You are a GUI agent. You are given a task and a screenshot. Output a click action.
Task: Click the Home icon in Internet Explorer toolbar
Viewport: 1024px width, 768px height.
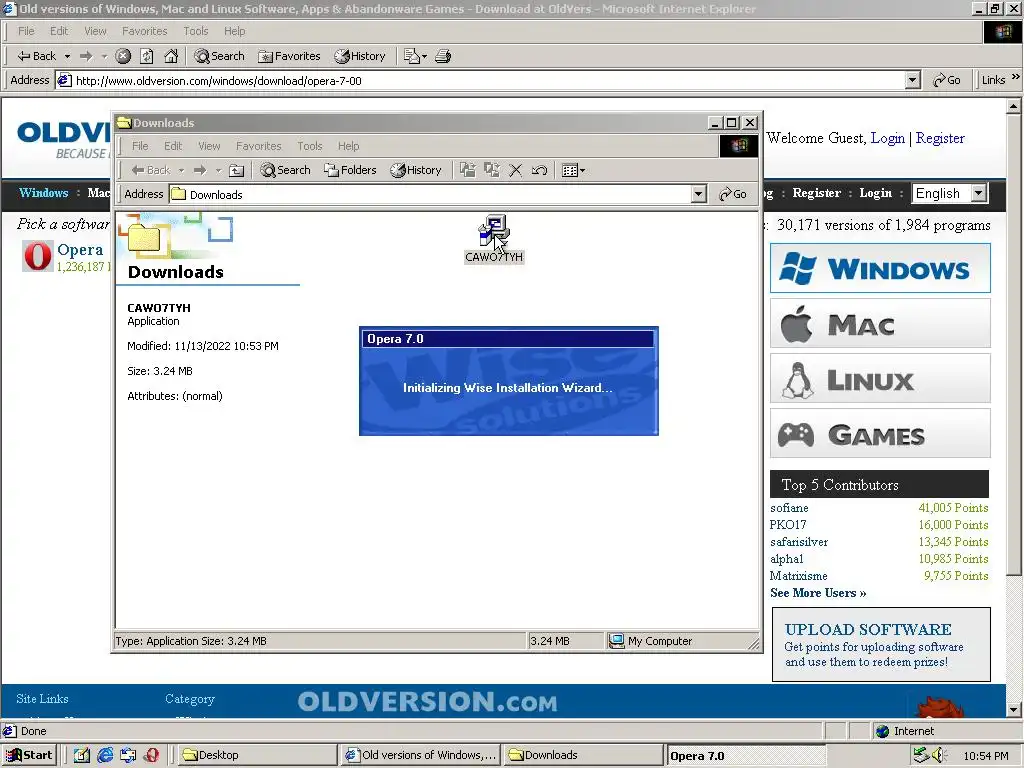171,56
